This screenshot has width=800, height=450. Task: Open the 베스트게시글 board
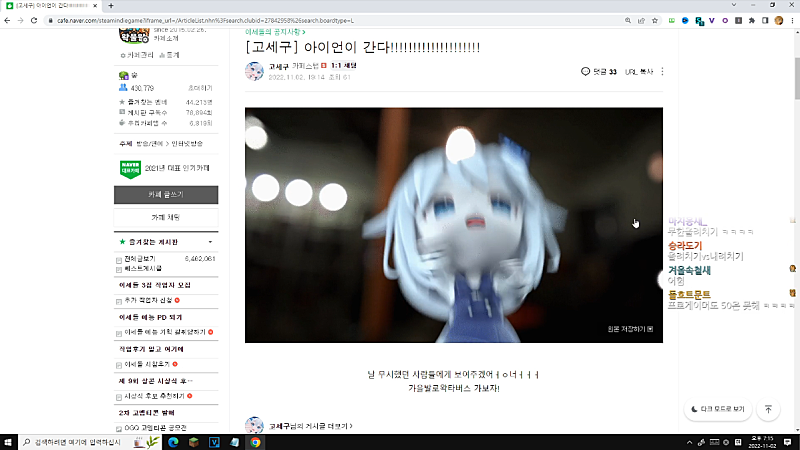pos(143,268)
